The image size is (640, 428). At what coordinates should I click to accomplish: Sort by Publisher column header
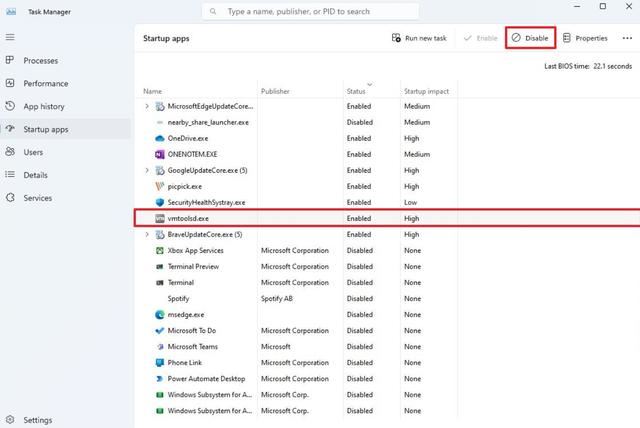275,91
